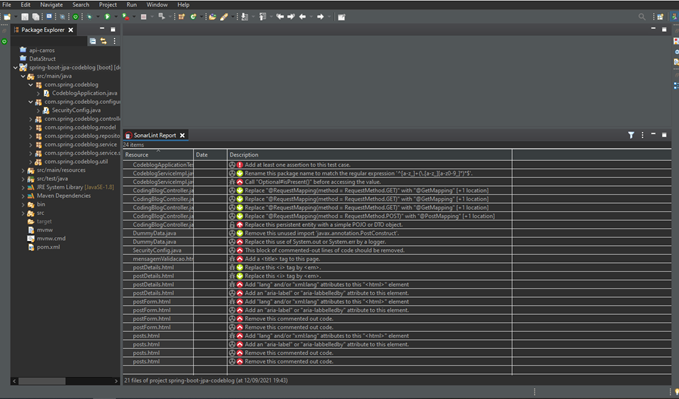679x399 pixels.
Task: Click the Save icon in toolbar
Action: coord(25,17)
